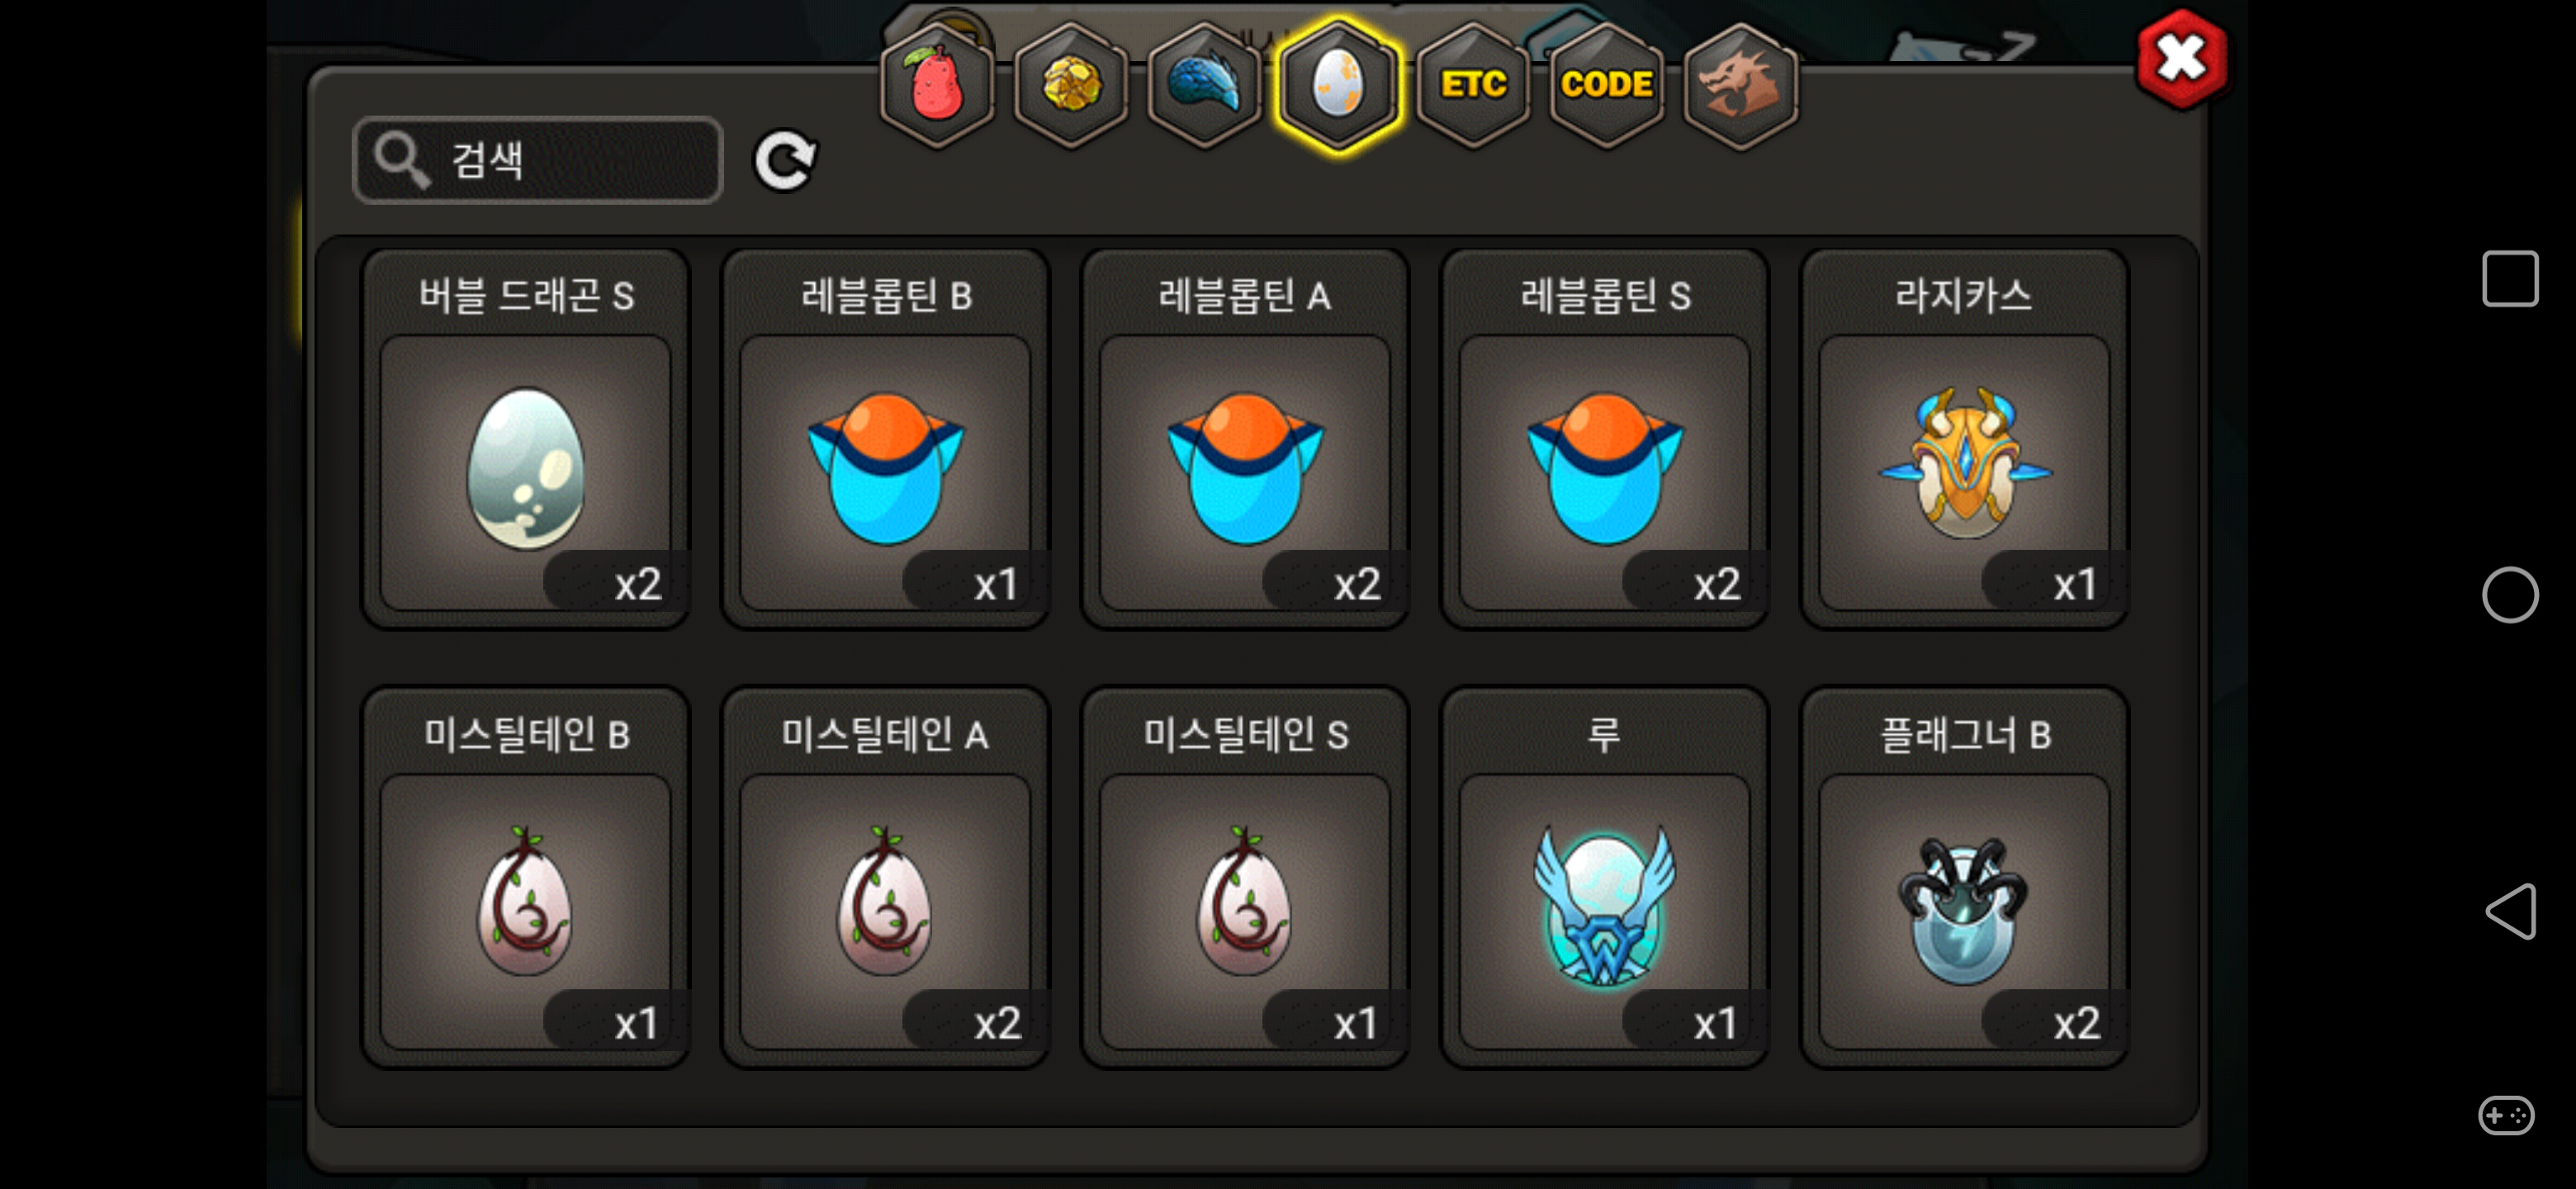Select the egg category tab
The width and height of the screenshot is (2576, 1189).
1338,85
